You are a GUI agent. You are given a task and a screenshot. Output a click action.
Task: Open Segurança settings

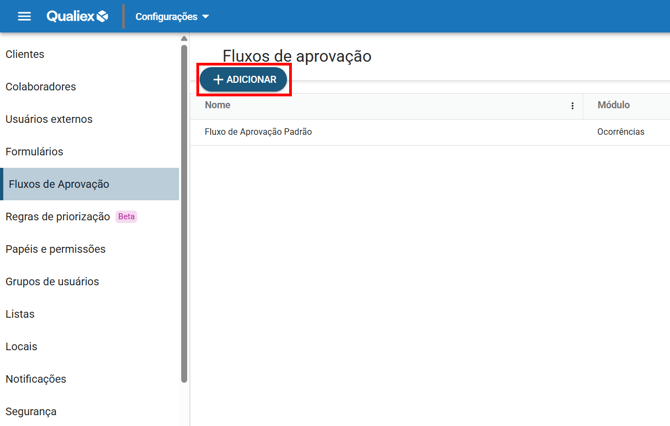click(31, 411)
